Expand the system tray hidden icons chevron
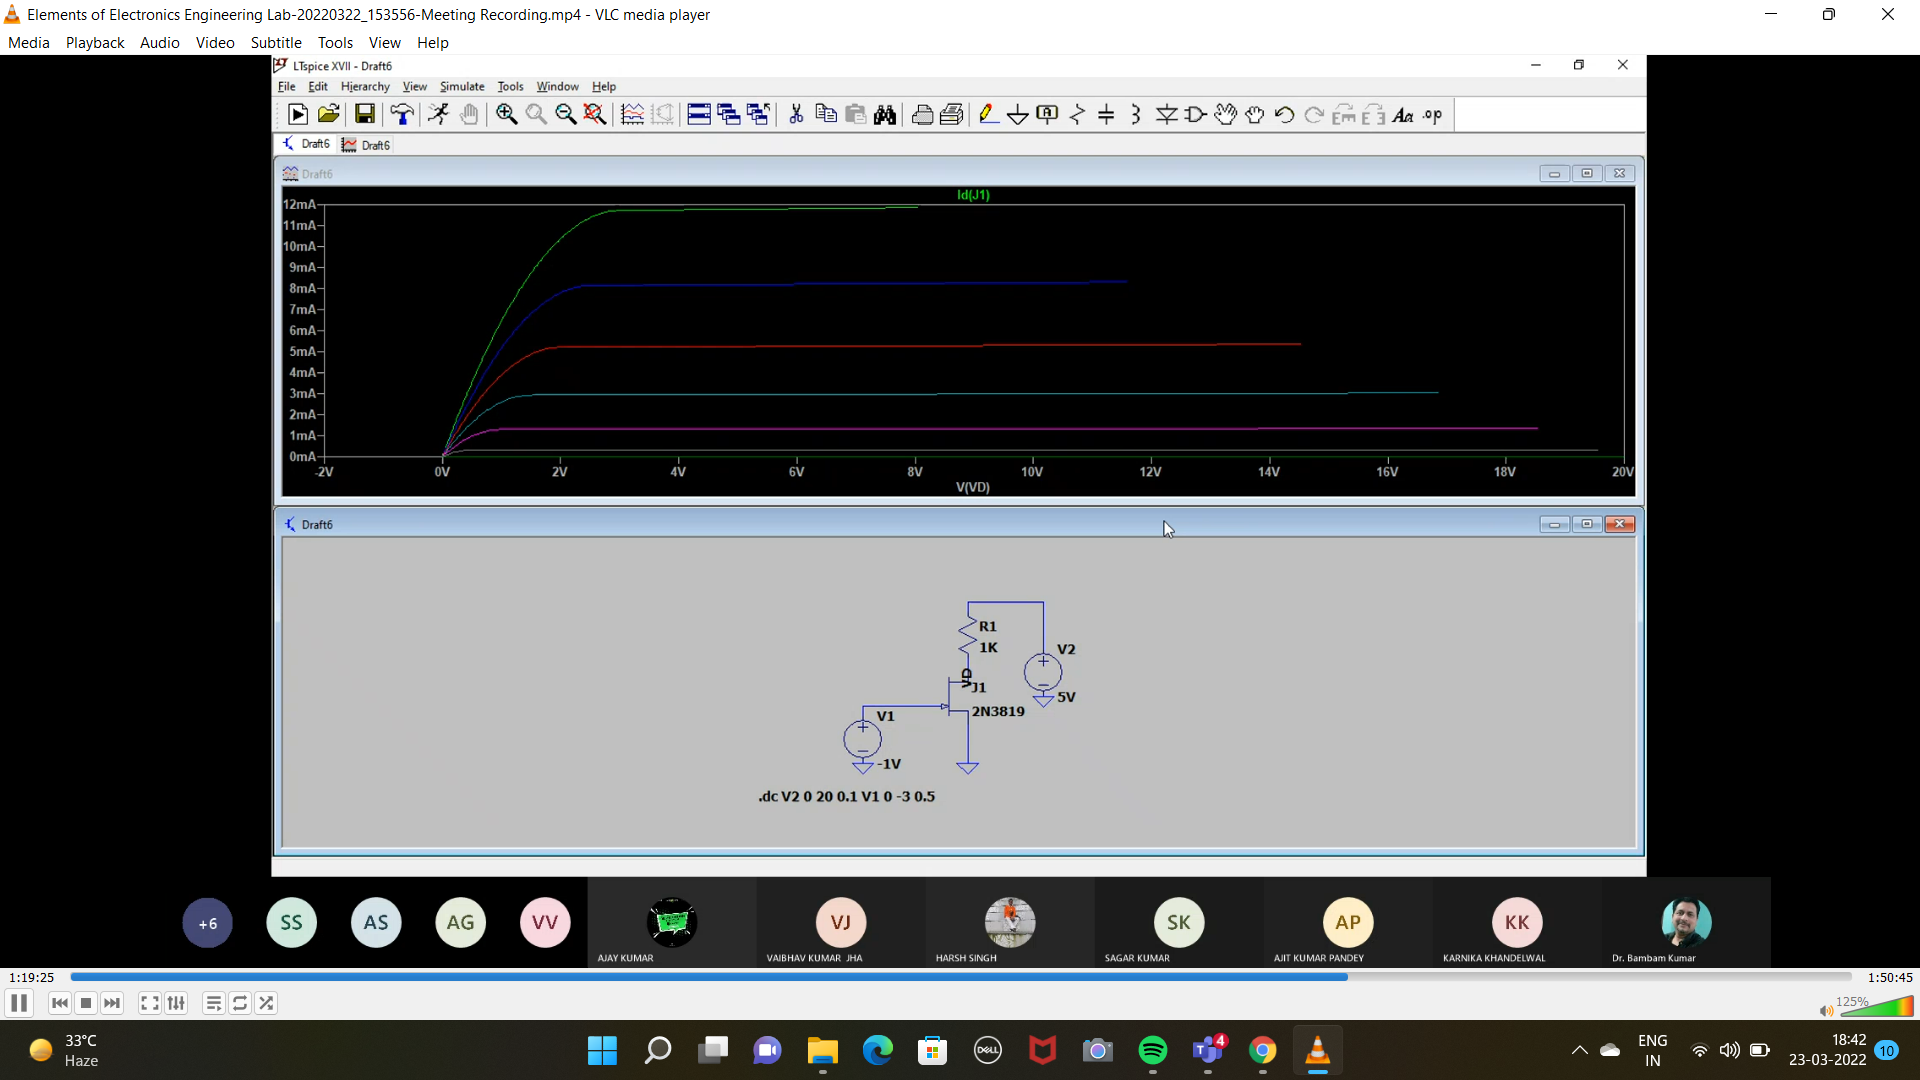 coord(1579,1051)
